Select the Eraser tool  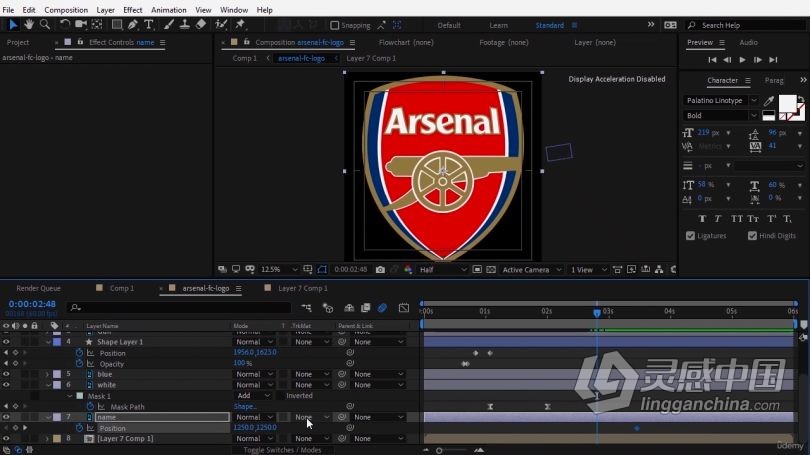201,24
